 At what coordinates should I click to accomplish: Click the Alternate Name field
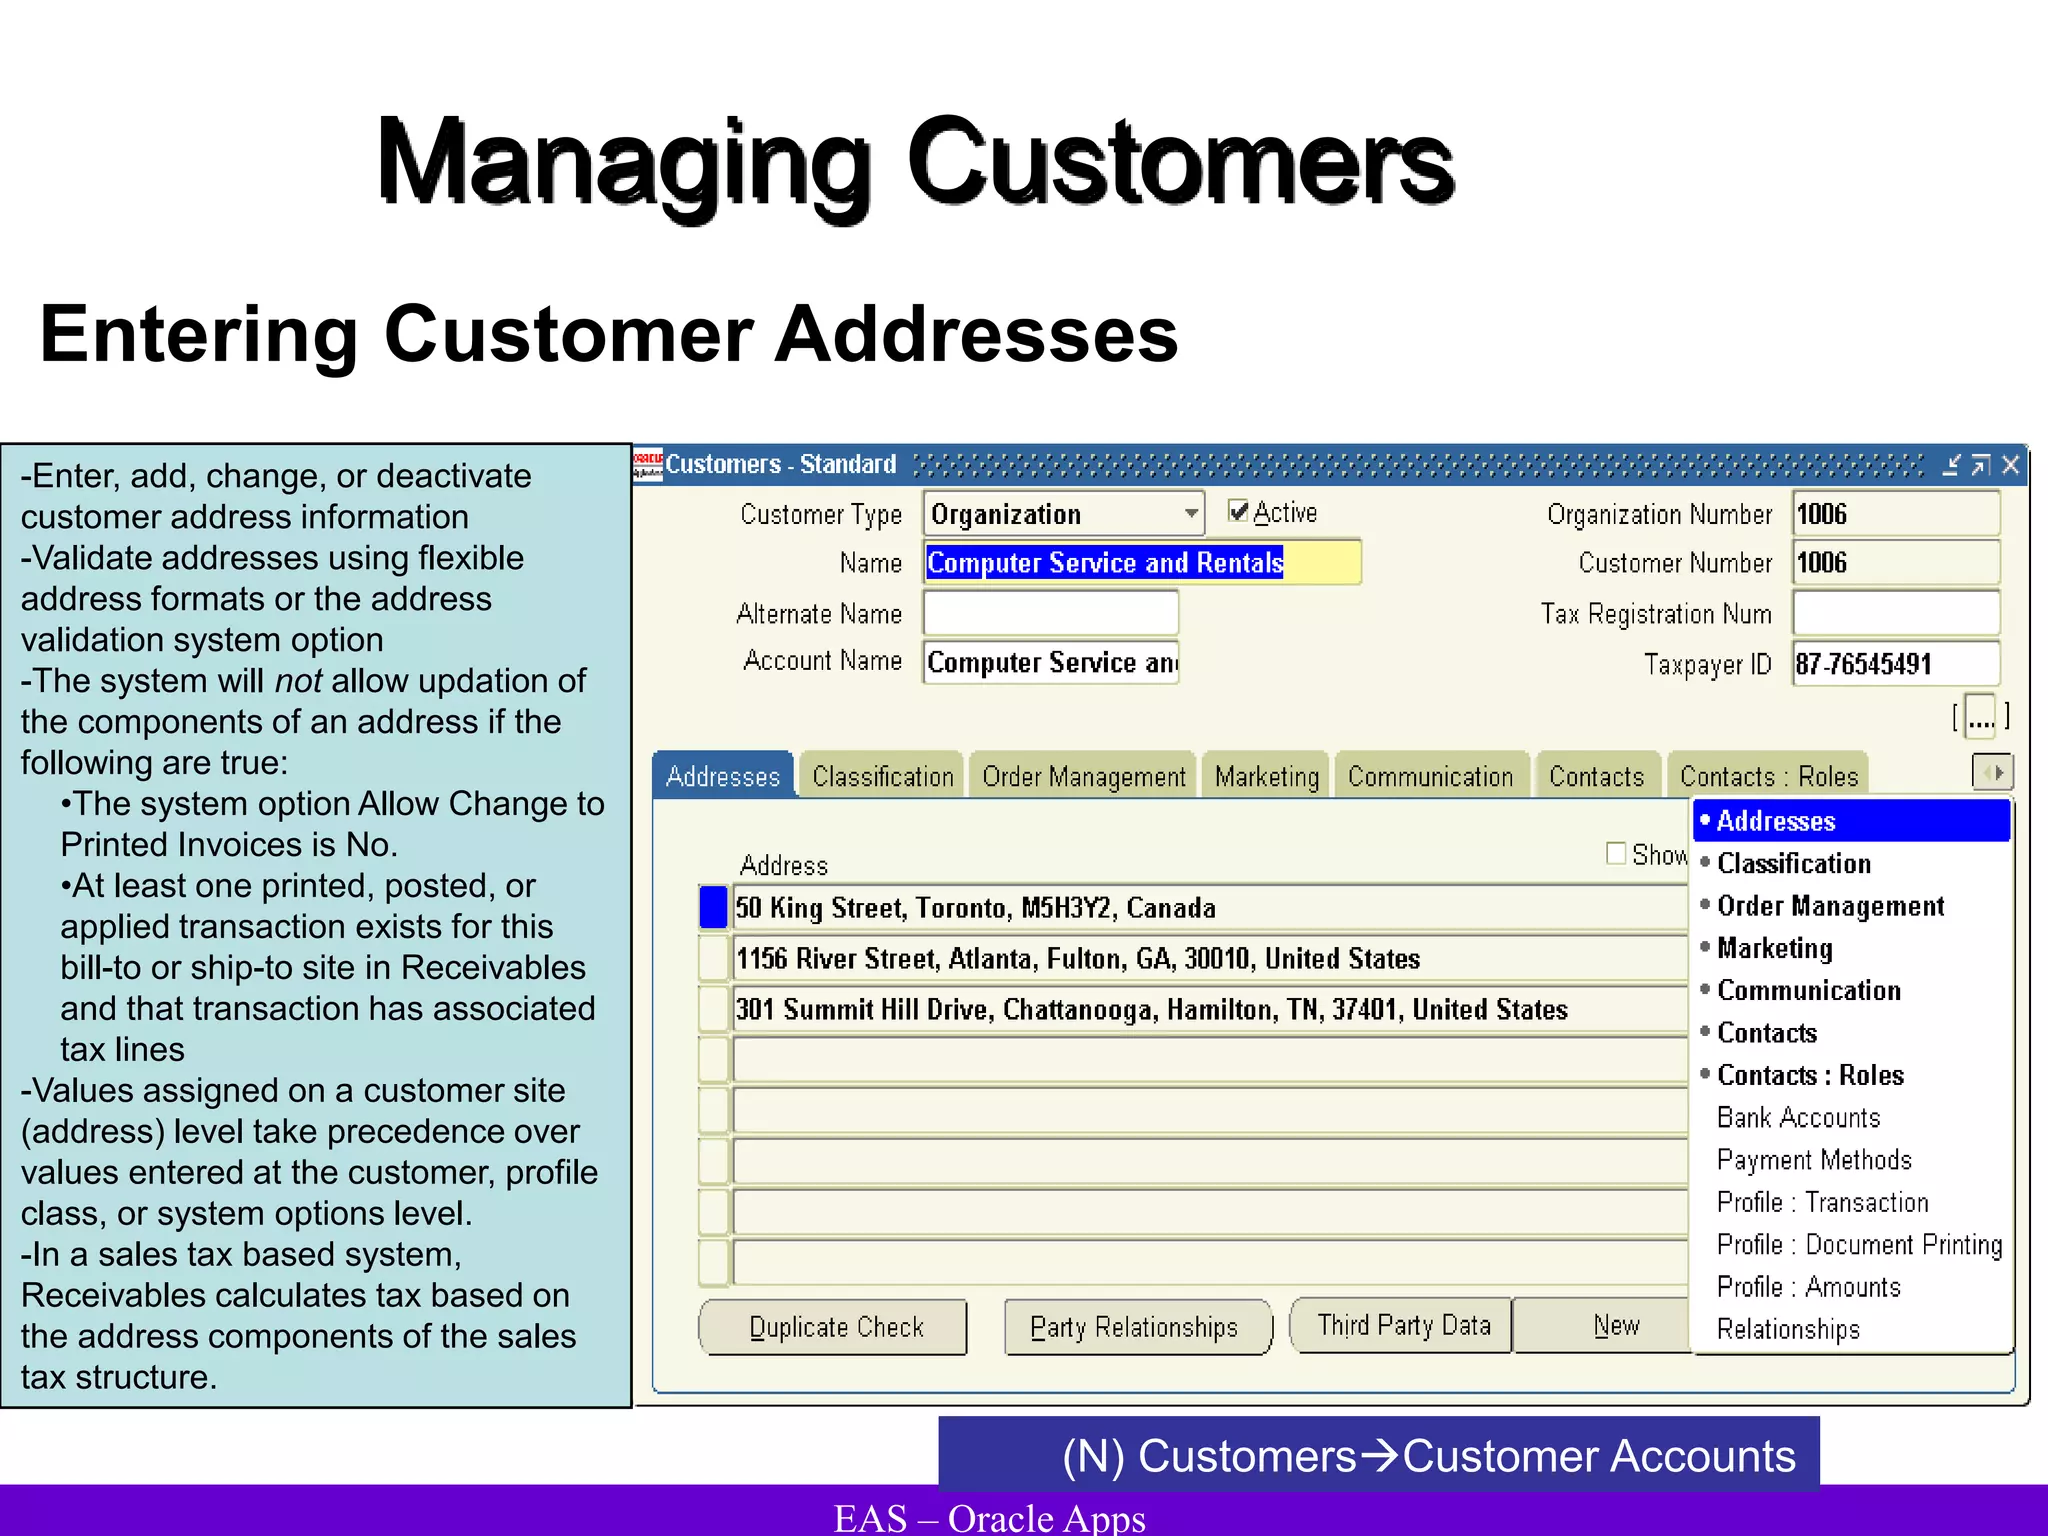point(1051,612)
